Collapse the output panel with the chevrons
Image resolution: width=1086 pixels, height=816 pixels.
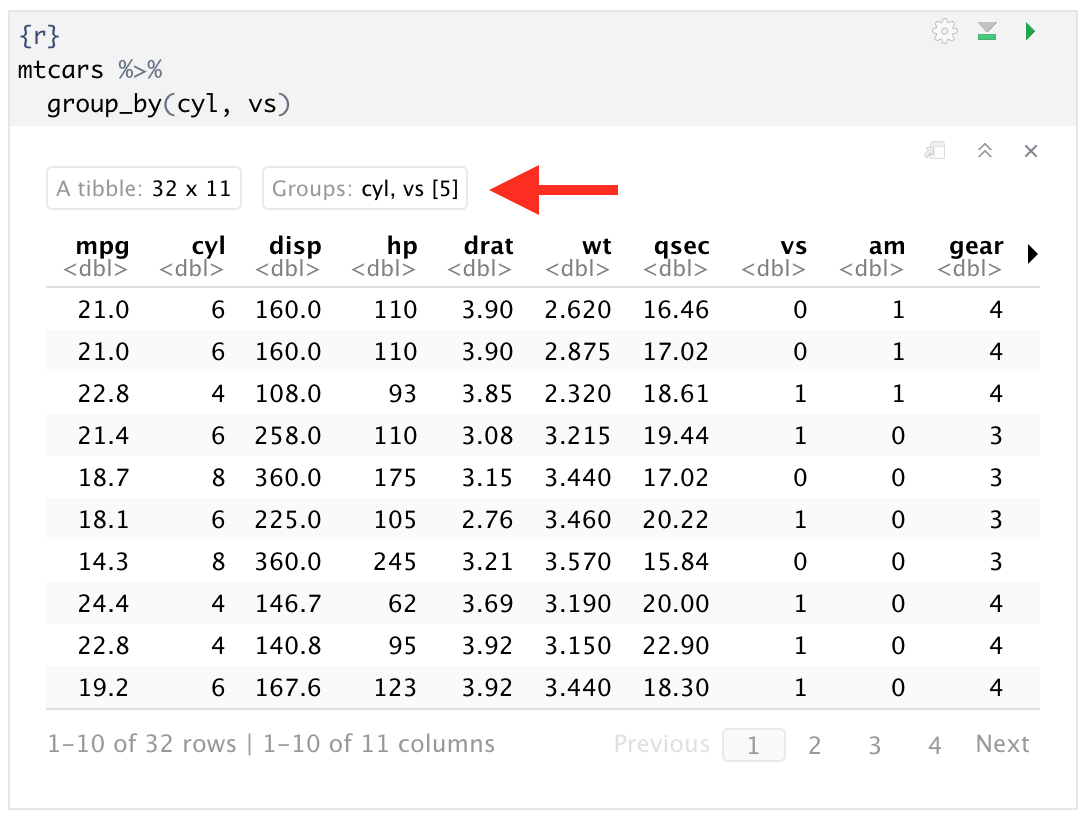point(985,150)
